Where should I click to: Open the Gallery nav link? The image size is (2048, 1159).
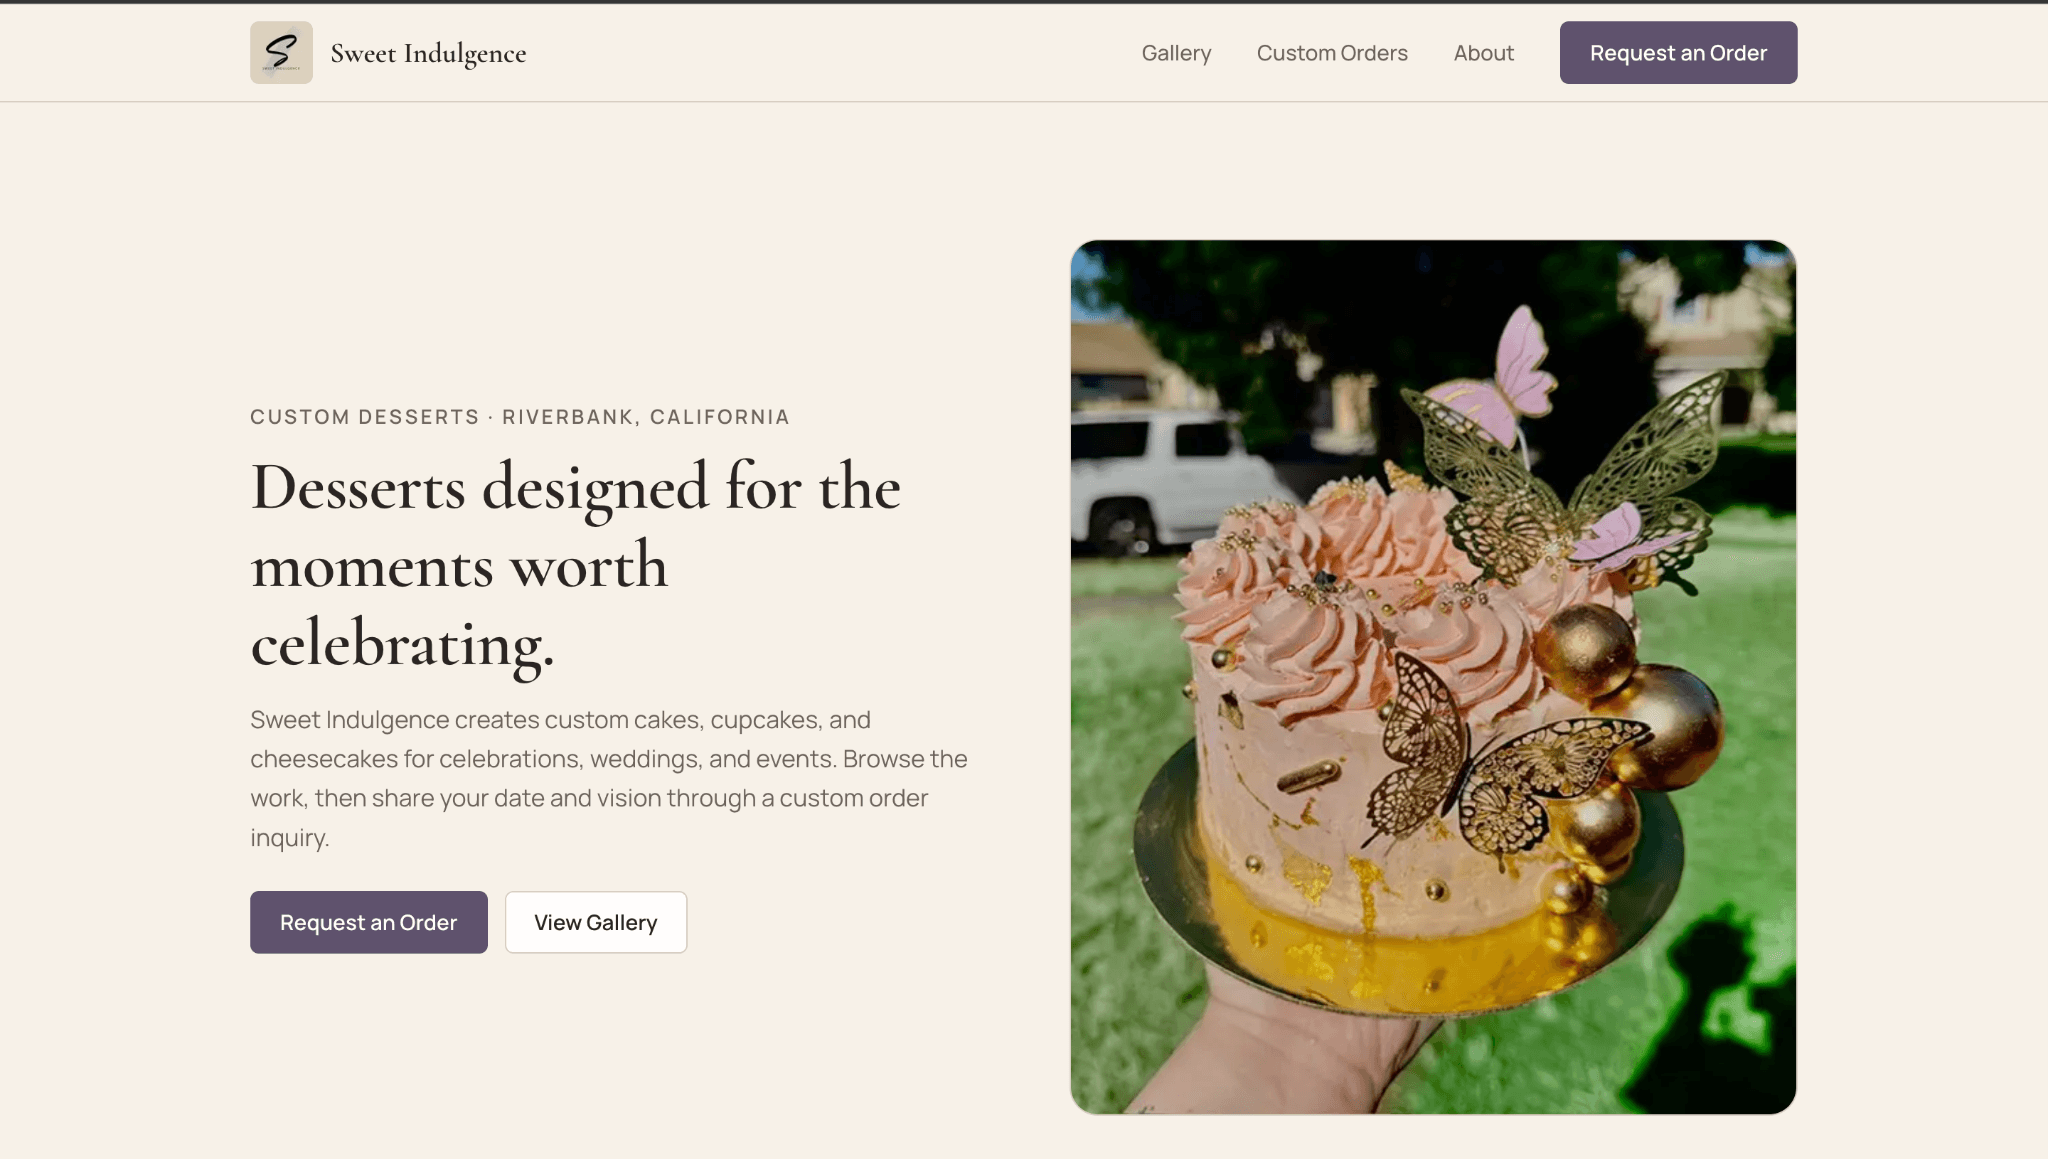(1176, 53)
